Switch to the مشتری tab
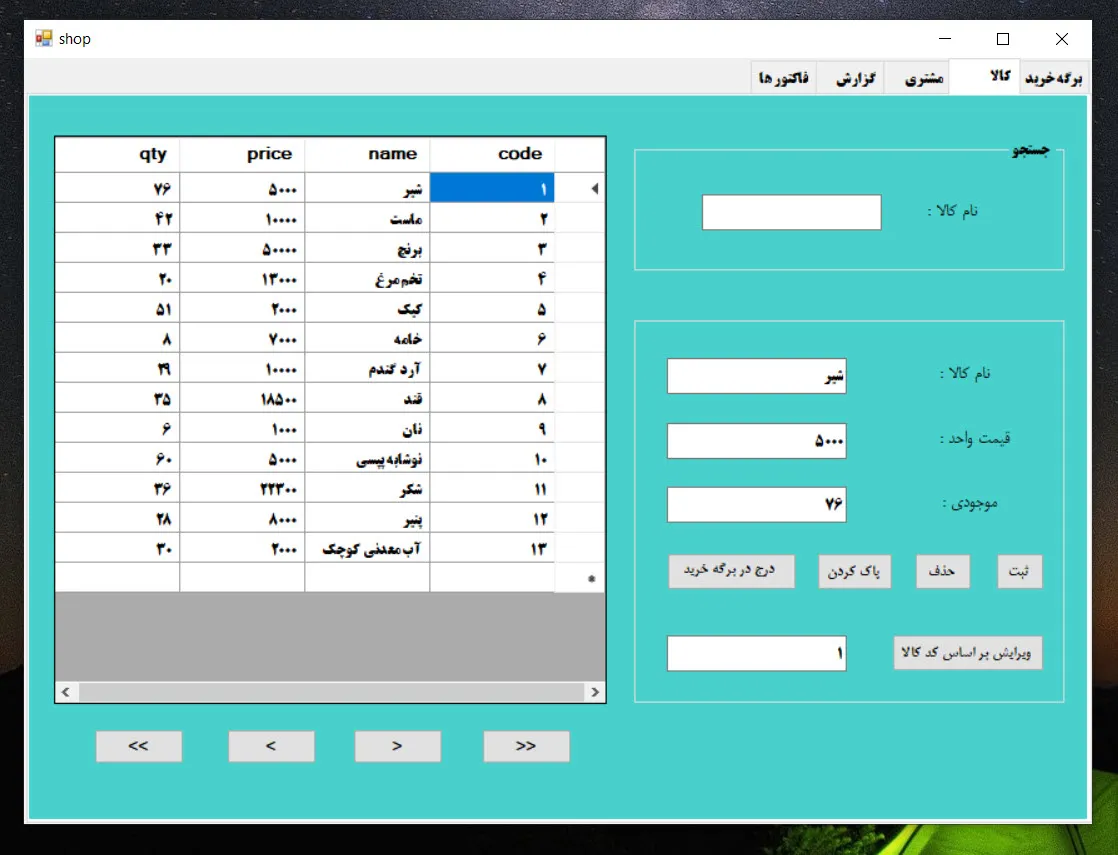The height and width of the screenshot is (855, 1118). (x=923, y=79)
